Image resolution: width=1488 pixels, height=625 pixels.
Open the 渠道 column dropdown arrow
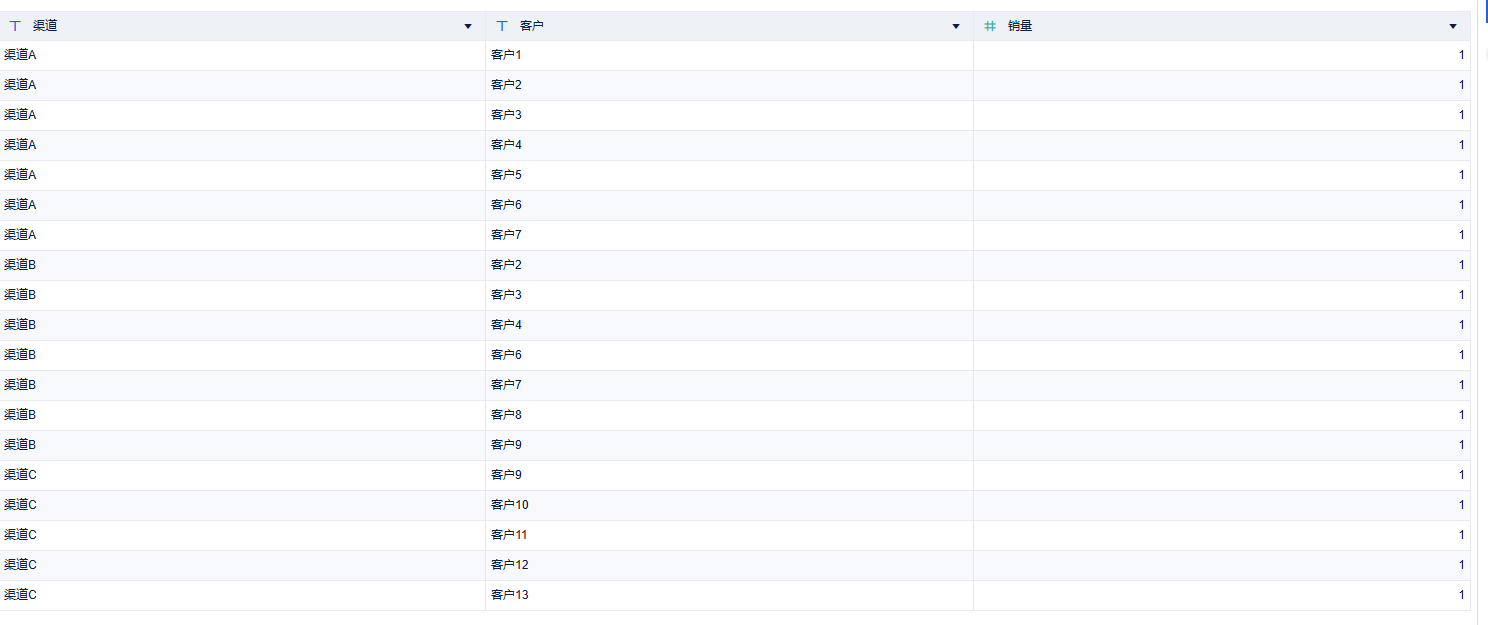tap(468, 26)
